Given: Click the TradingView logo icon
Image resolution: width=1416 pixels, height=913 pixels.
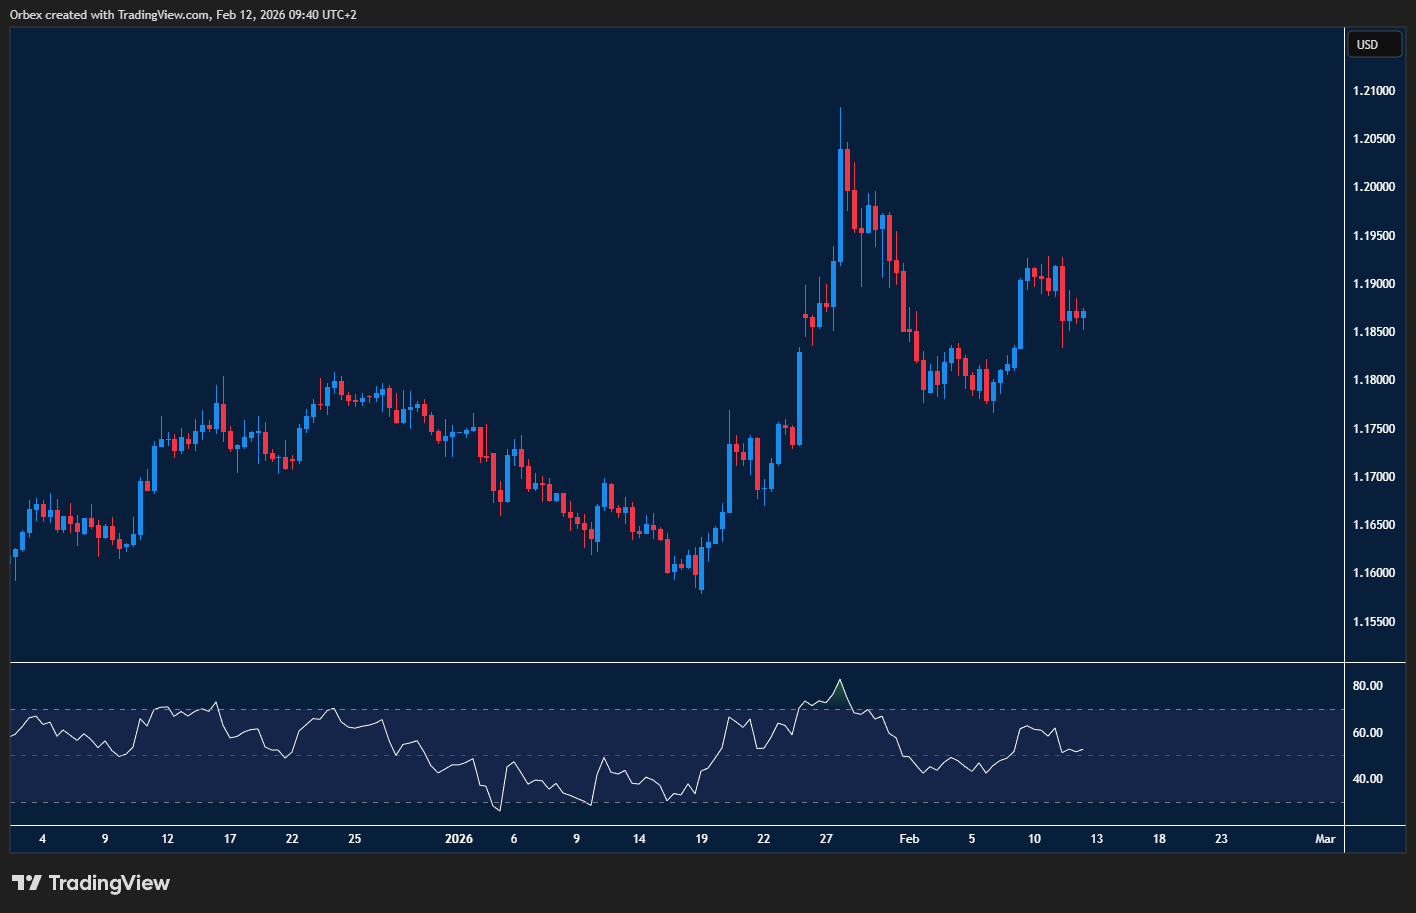Looking at the screenshot, I should (x=27, y=883).
